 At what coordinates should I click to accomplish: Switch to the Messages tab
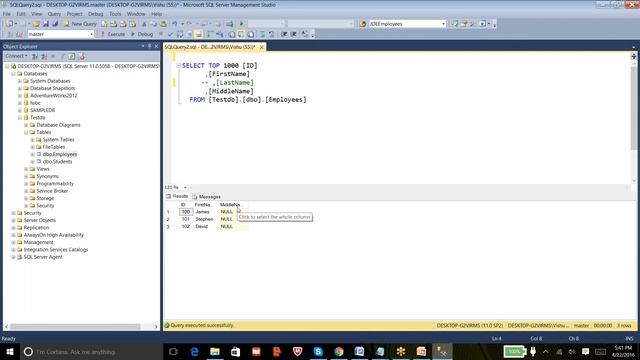click(x=206, y=197)
